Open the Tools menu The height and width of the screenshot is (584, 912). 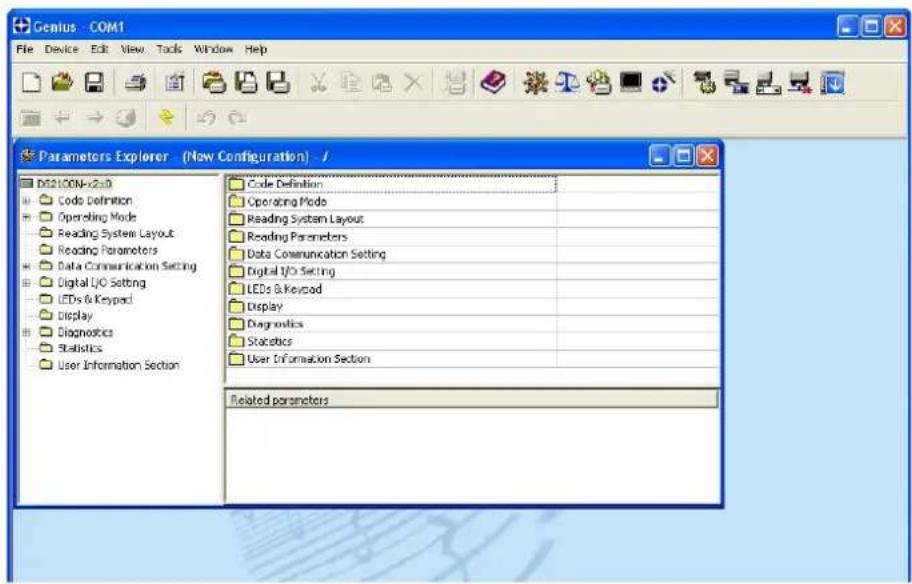(169, 49)
